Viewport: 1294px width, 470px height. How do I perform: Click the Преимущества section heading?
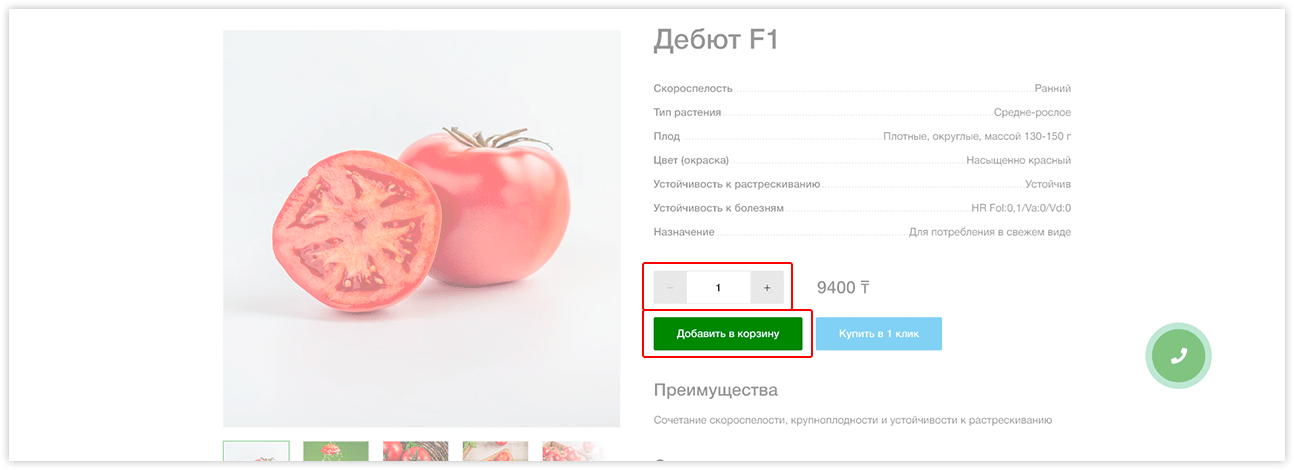tap(716, 390)
